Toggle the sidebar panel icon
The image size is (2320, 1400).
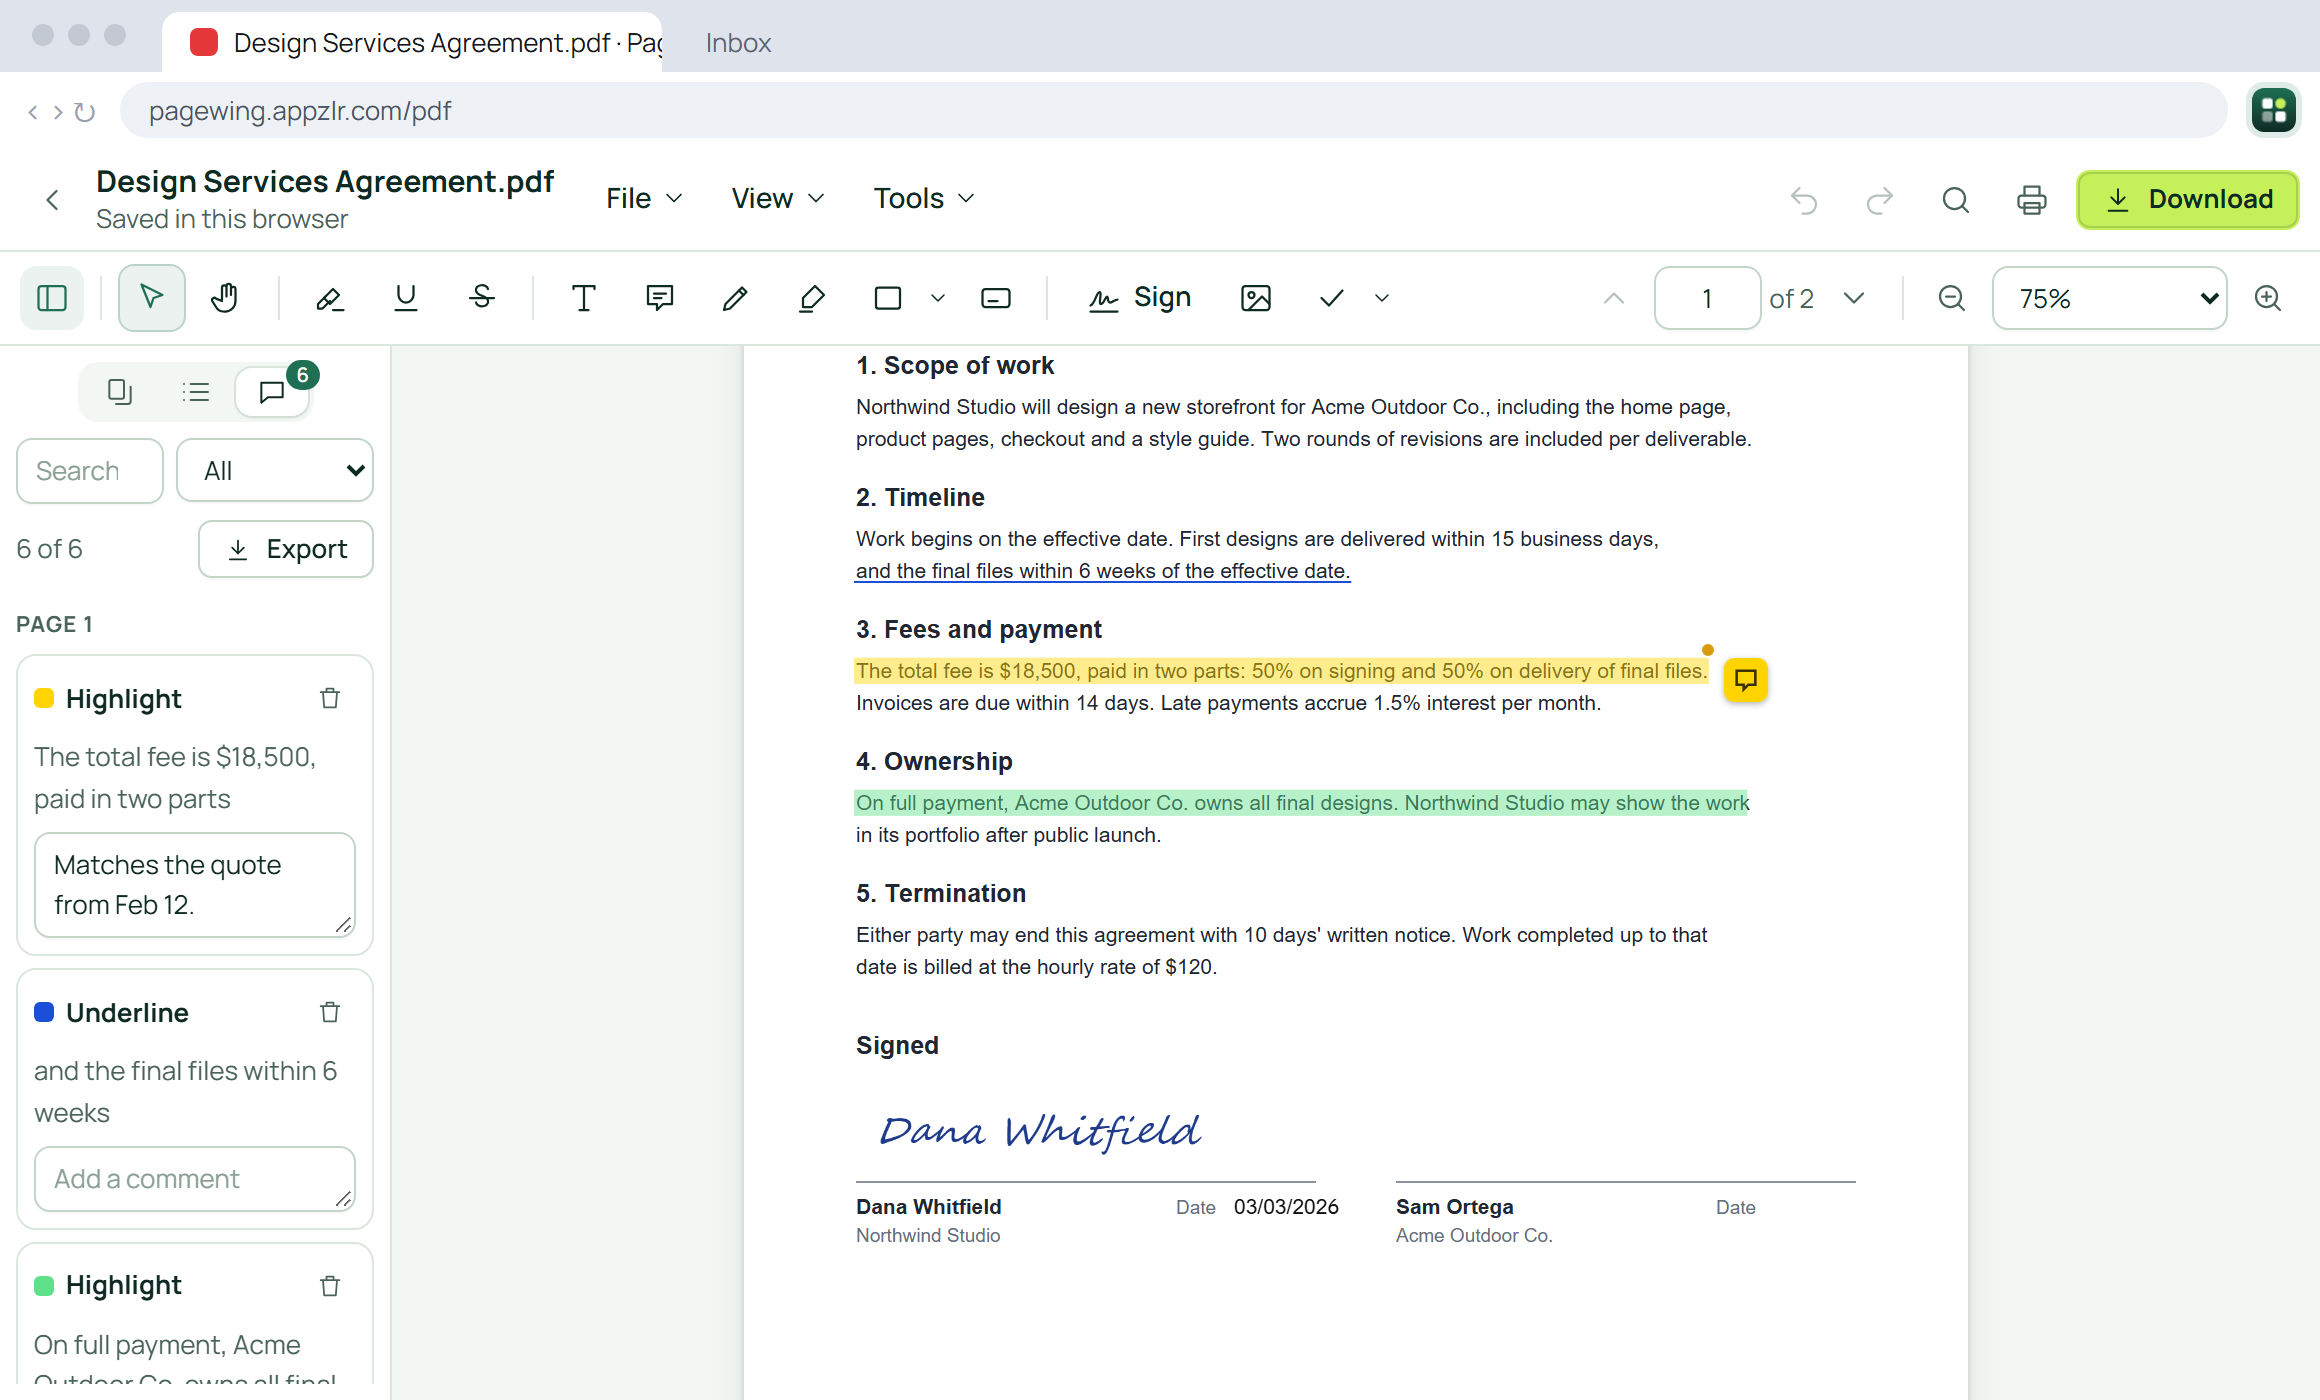(52, 298)
